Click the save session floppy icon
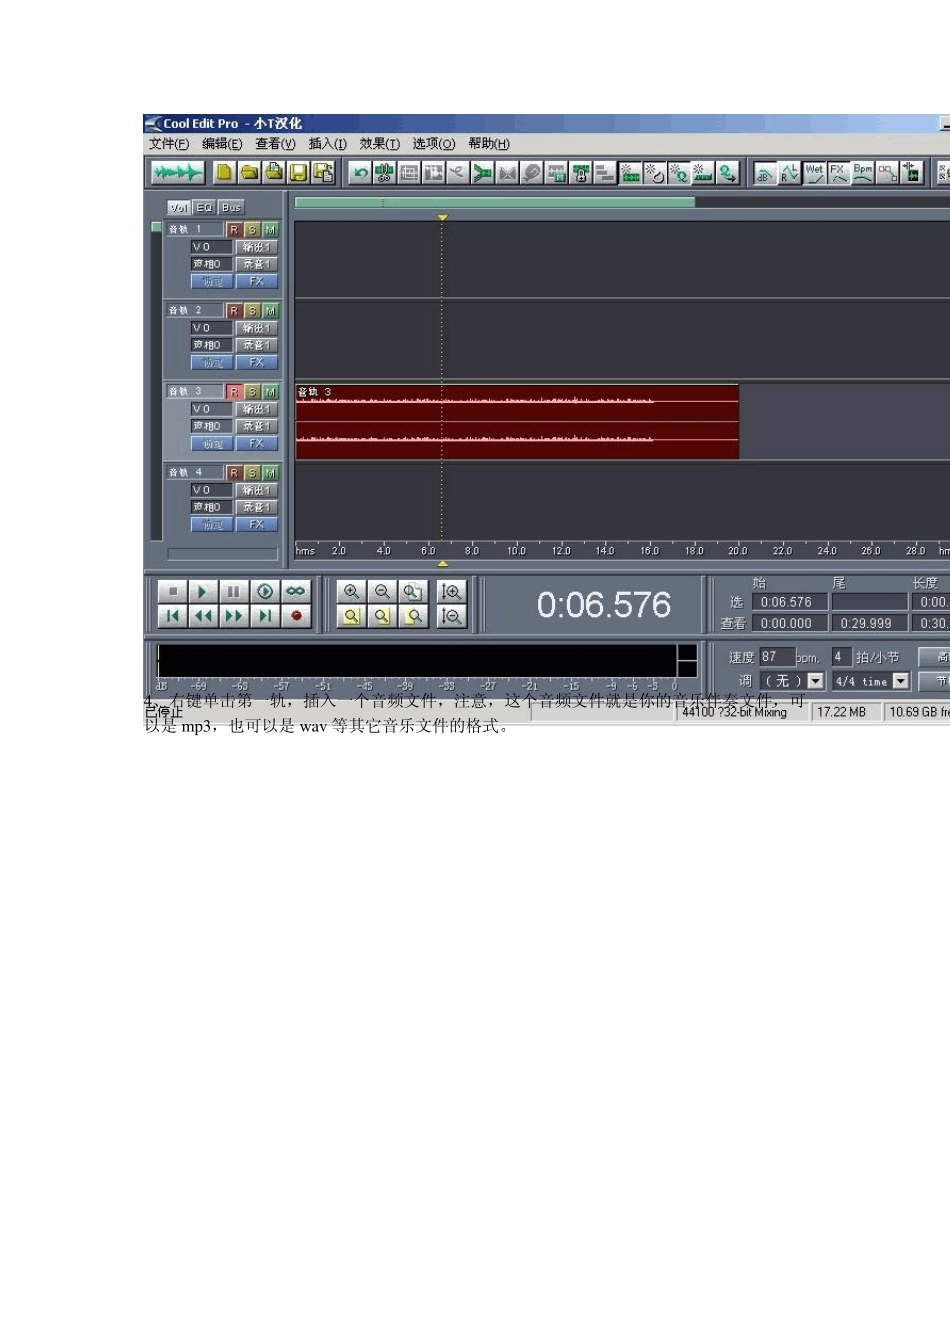950x1344 pixels. (x=298, y=173)
